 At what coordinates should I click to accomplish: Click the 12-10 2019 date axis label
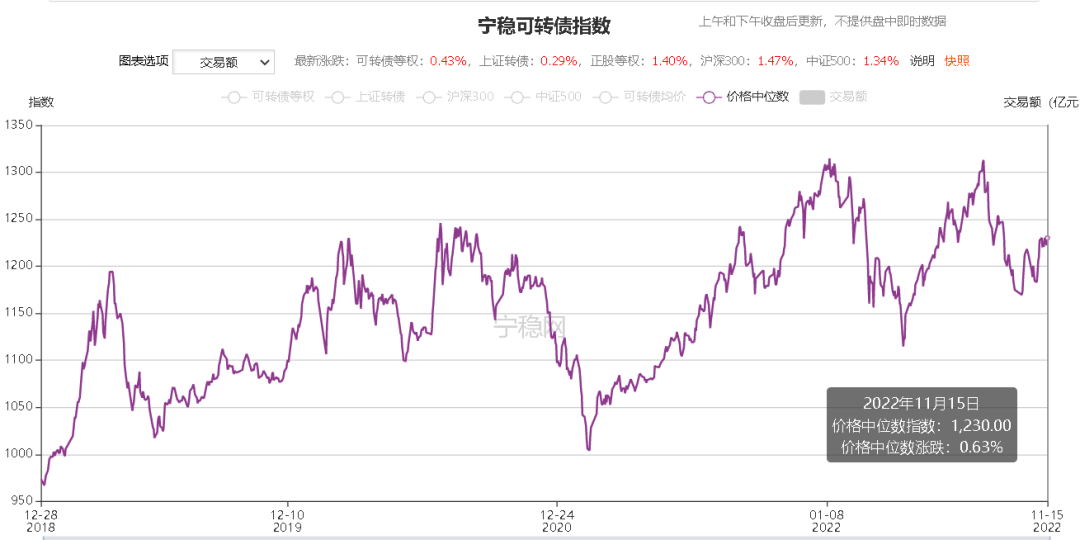click(x=287, y=520)
